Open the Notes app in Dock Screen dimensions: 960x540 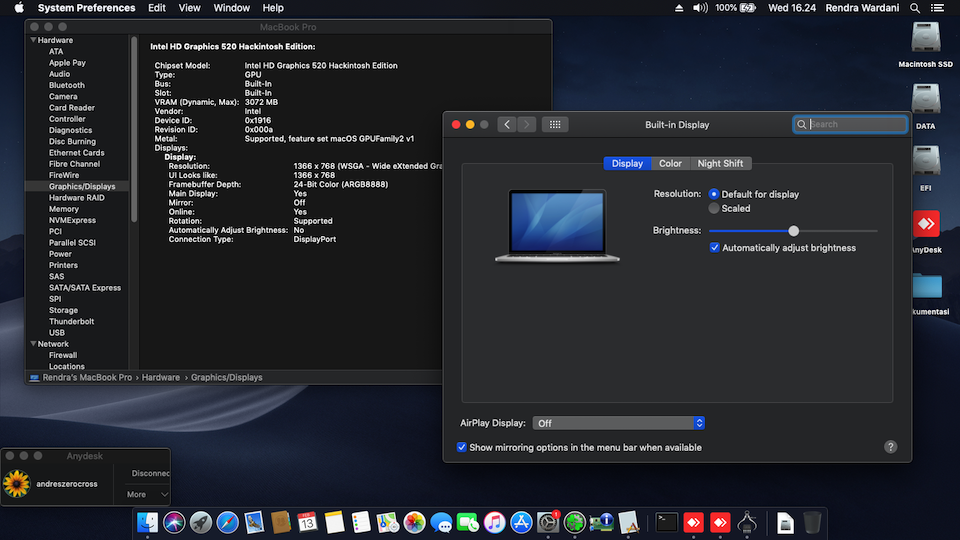[334, 522]
